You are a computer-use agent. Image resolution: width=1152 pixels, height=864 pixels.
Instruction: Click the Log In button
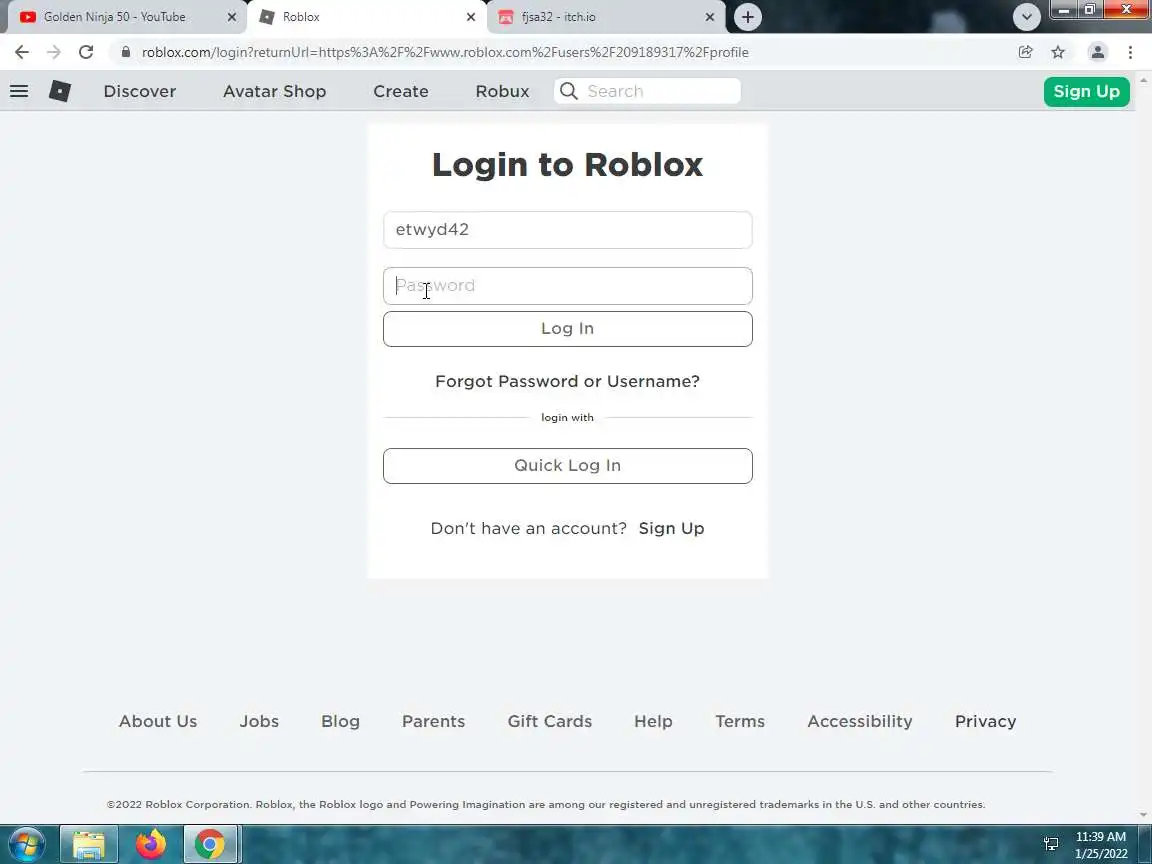click(567, 328)
